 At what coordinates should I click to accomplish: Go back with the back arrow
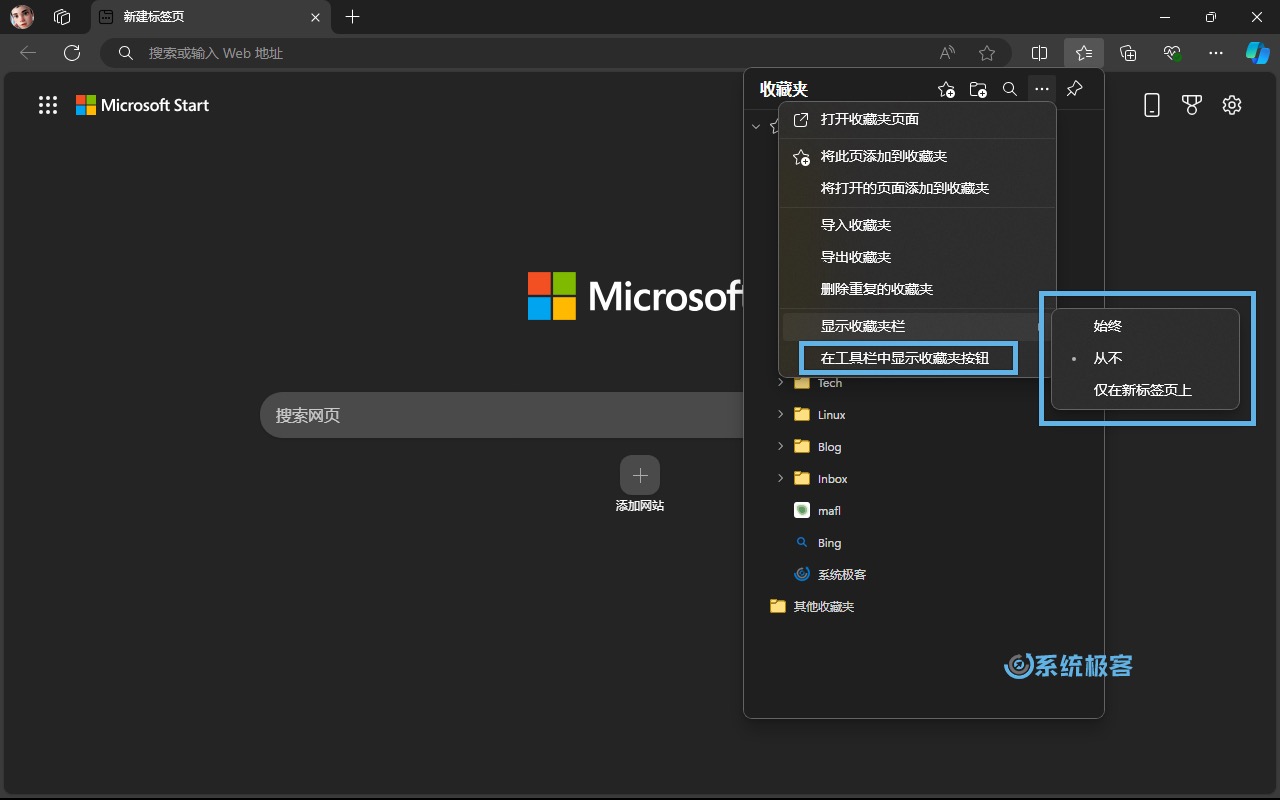28,53
